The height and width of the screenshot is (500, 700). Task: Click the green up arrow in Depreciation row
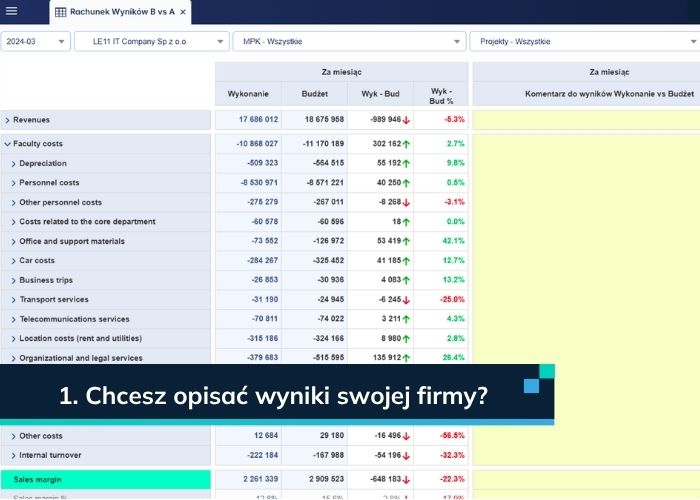(406, 164)
